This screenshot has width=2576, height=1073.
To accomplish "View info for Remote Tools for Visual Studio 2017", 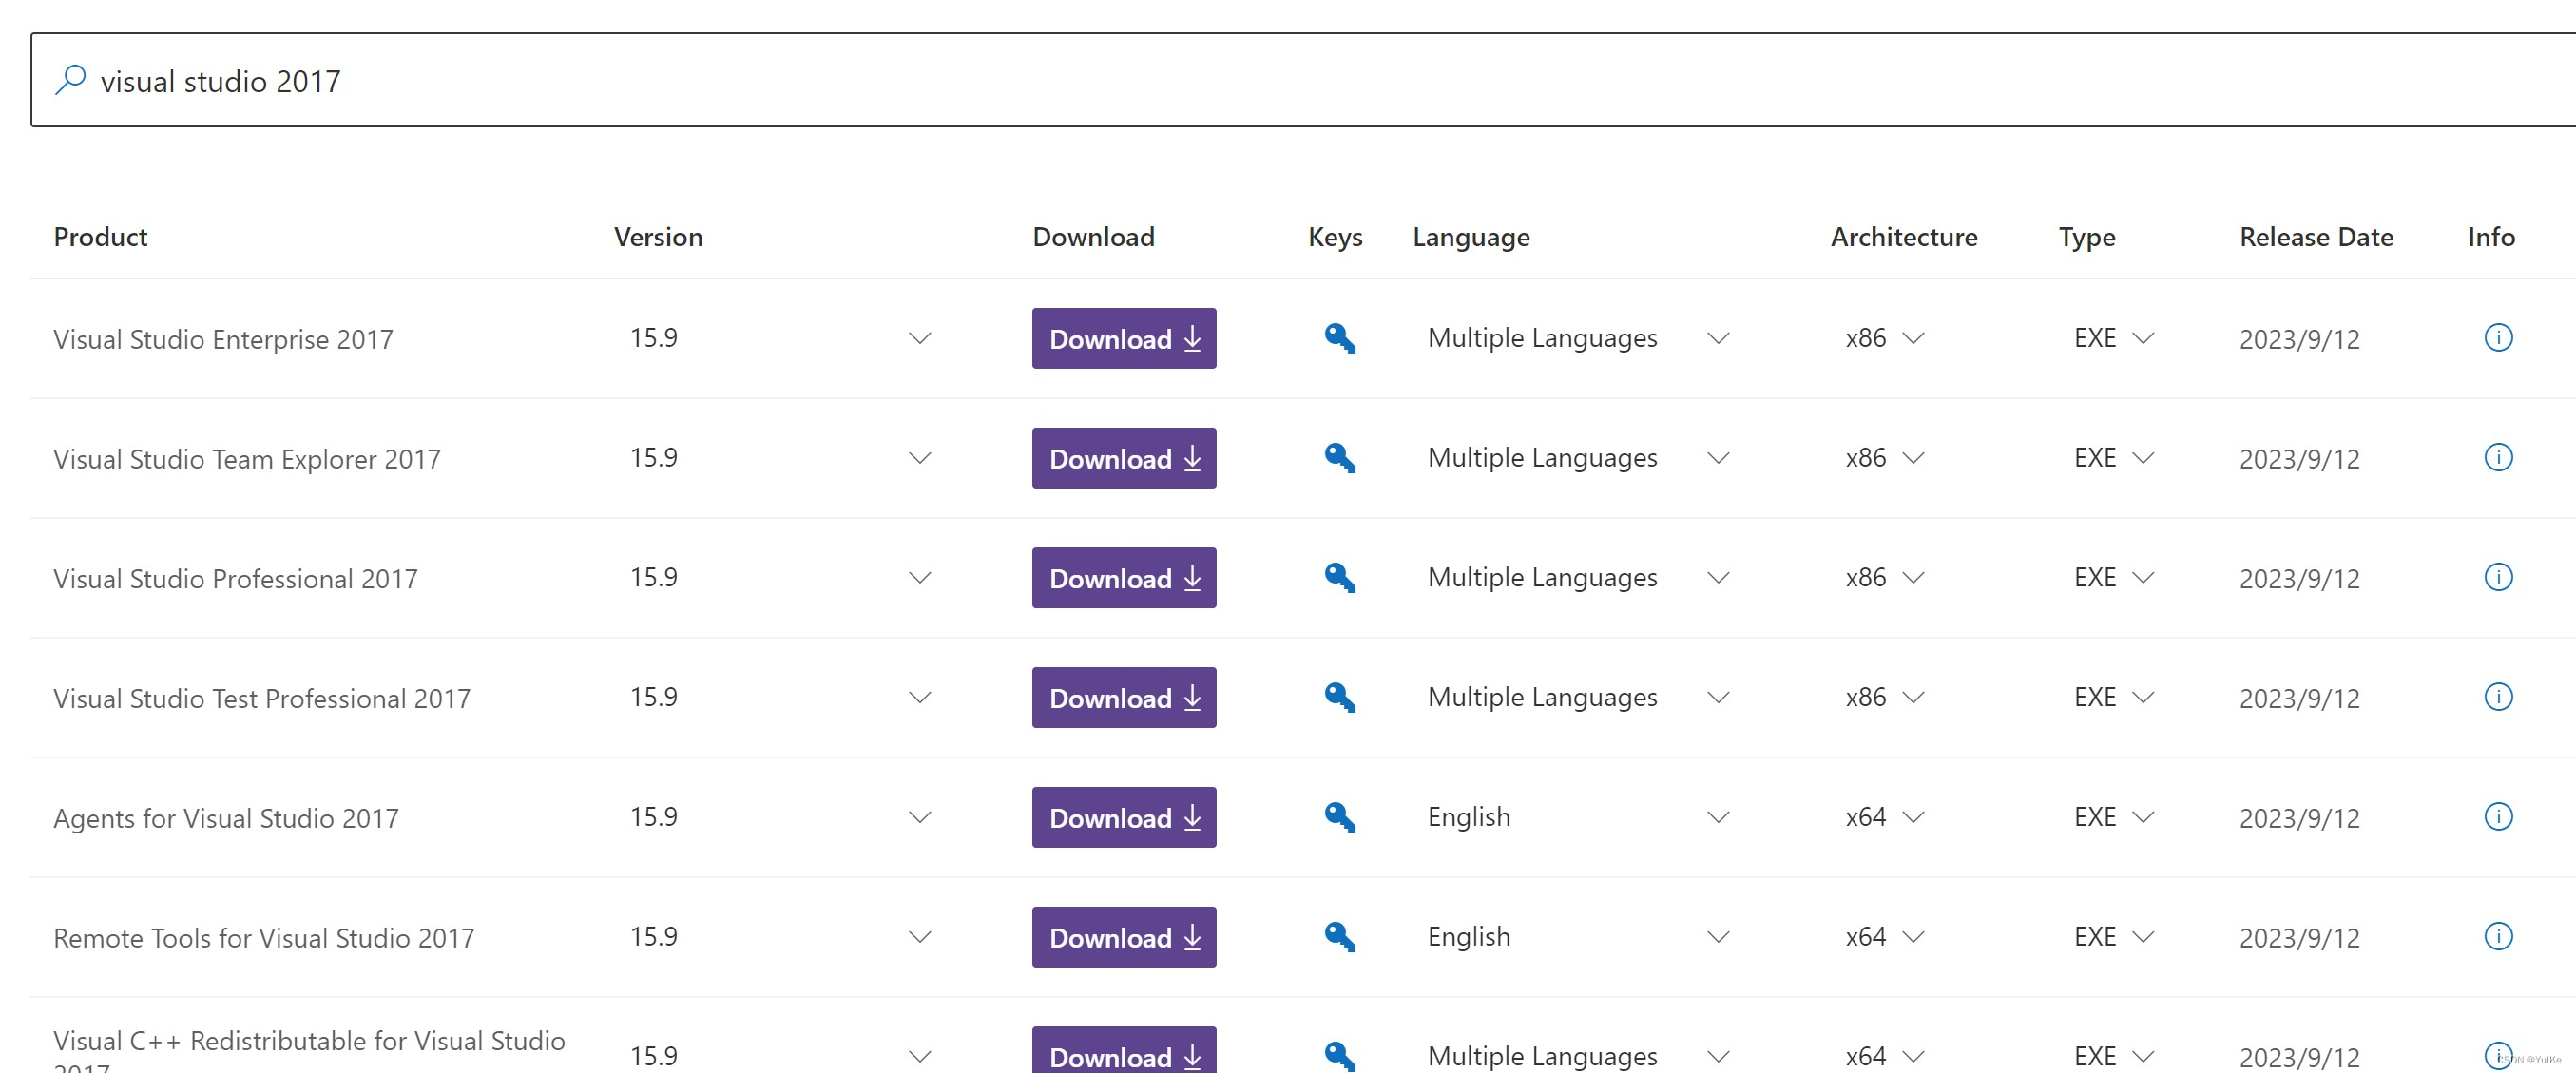I will coord(2497,937).
